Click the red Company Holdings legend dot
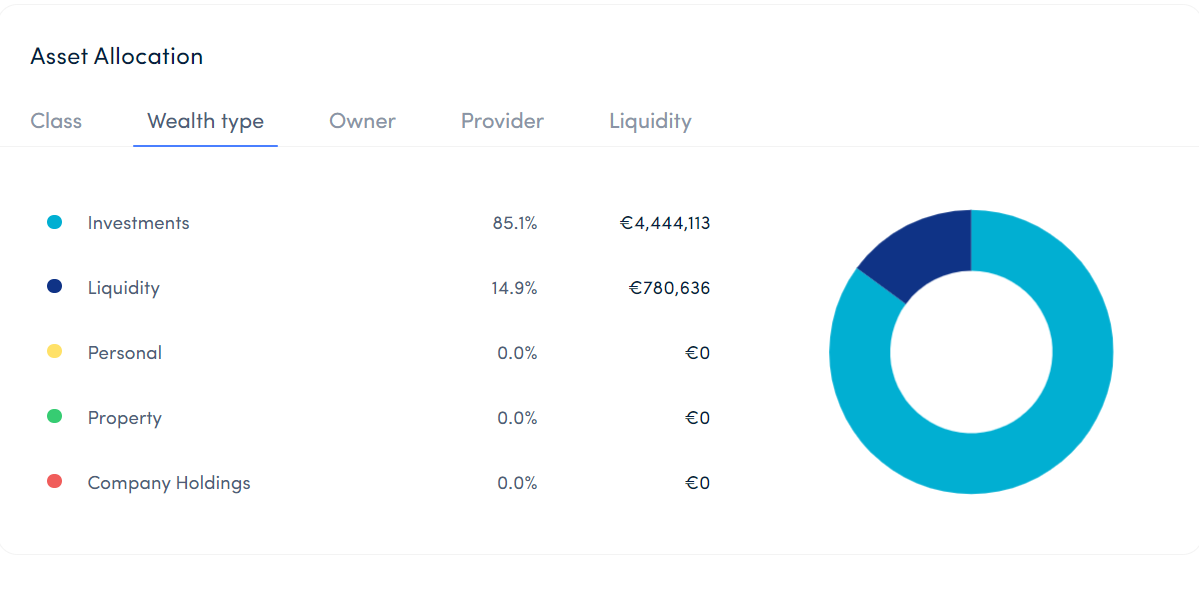 tap(55, 482)
